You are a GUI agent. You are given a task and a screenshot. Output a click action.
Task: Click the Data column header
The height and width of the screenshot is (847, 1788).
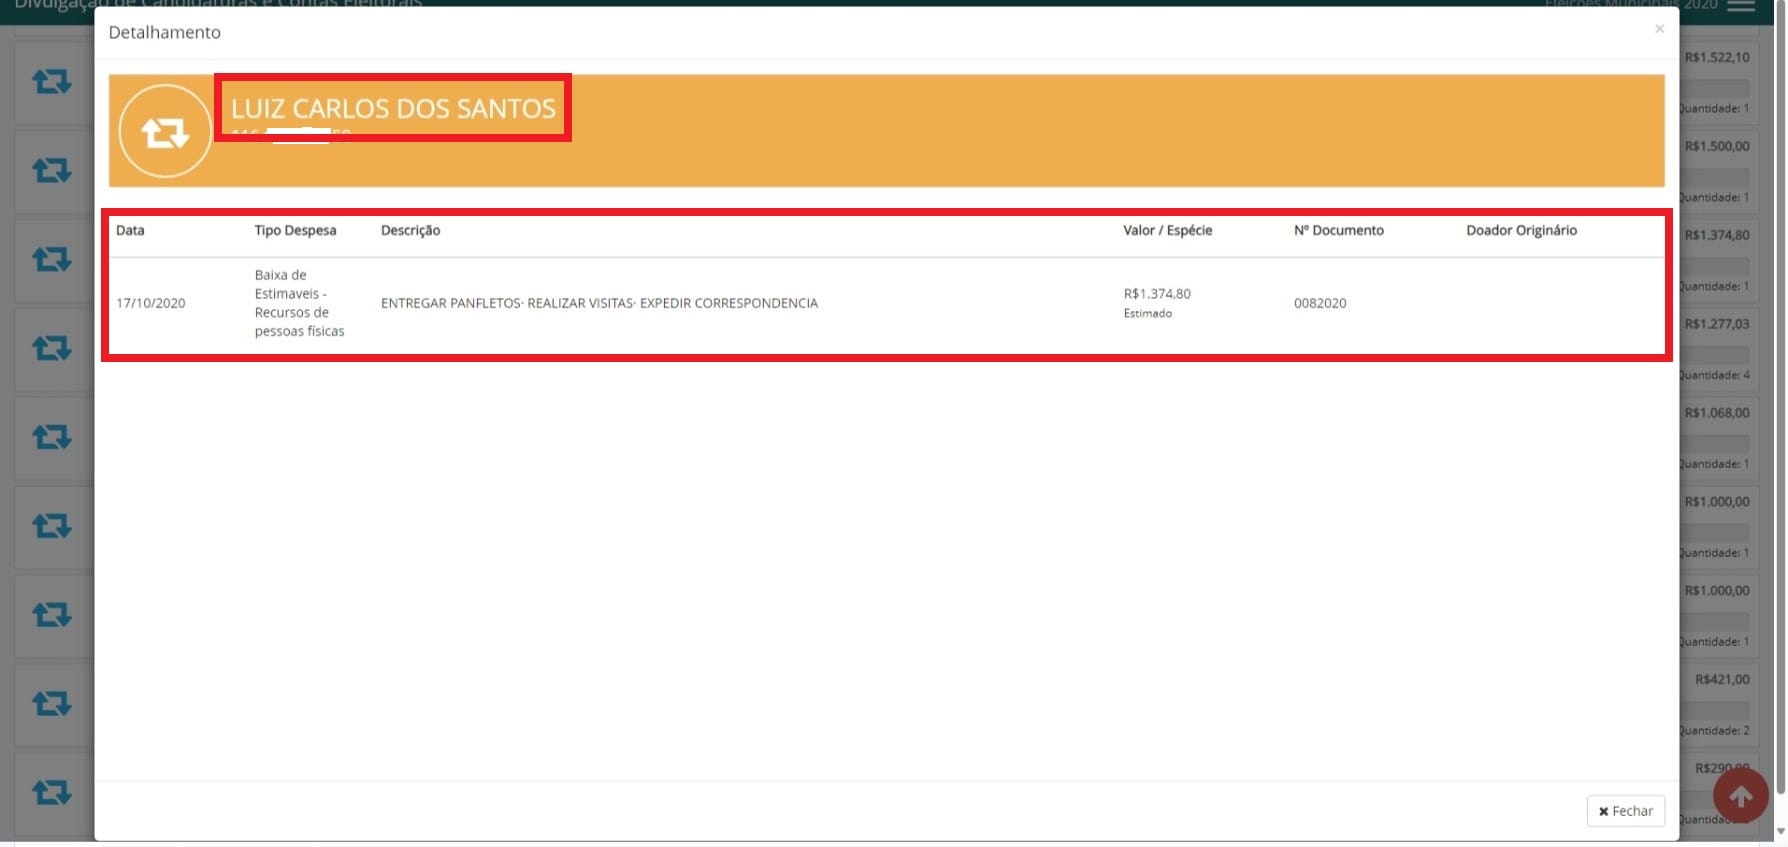[x=130, y=230]
